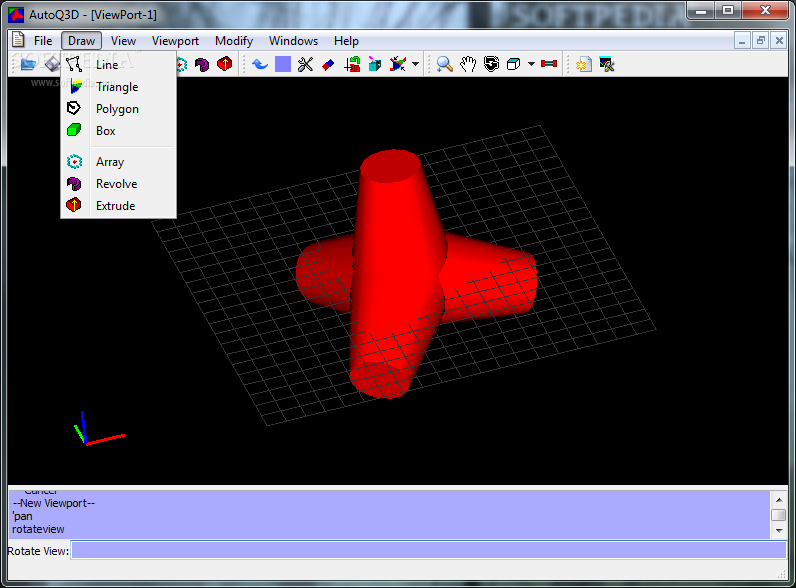Select the hand pan tool
The width and height of the screenshot is (796, 588).
pyautogui.click(x=468, y=64)
